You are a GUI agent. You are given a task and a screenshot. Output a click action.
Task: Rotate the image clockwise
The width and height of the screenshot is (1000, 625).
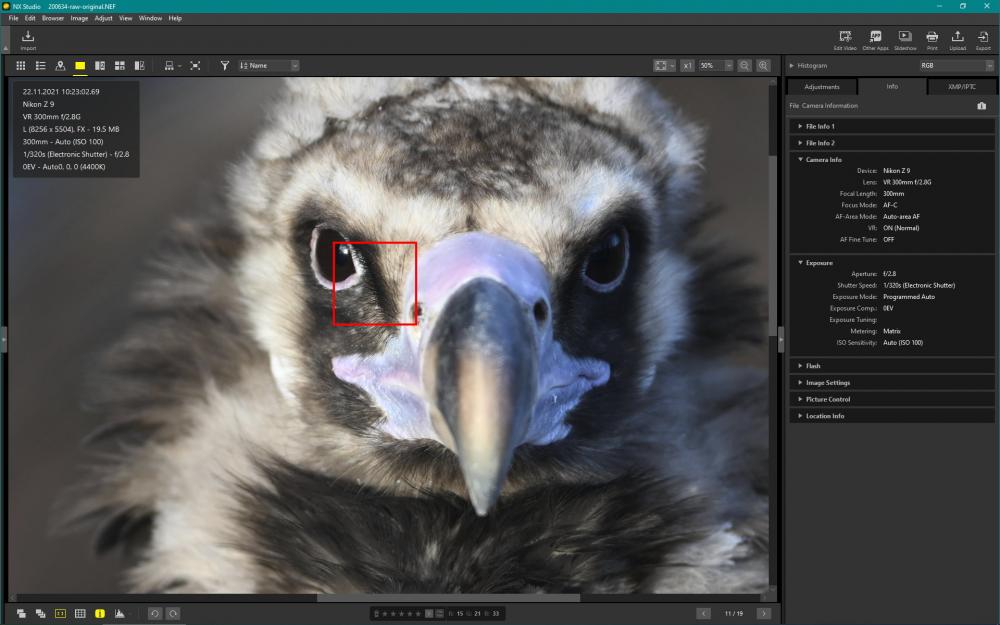(173, 614)
